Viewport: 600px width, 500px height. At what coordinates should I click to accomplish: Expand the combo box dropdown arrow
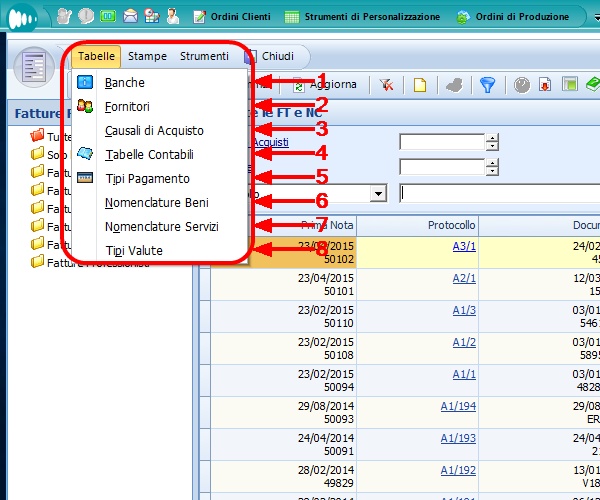(x=378, y=193)
